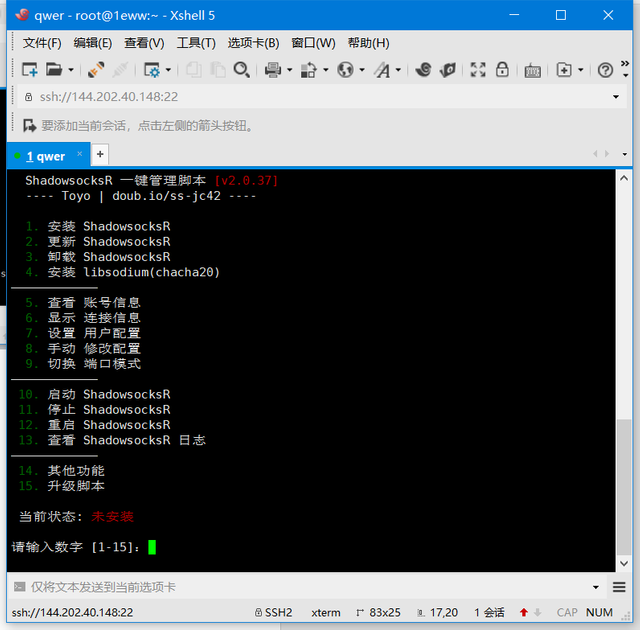Open the 编辑(E) menu
The height and width of the screenshot is (630, 640).
point(93,43)
